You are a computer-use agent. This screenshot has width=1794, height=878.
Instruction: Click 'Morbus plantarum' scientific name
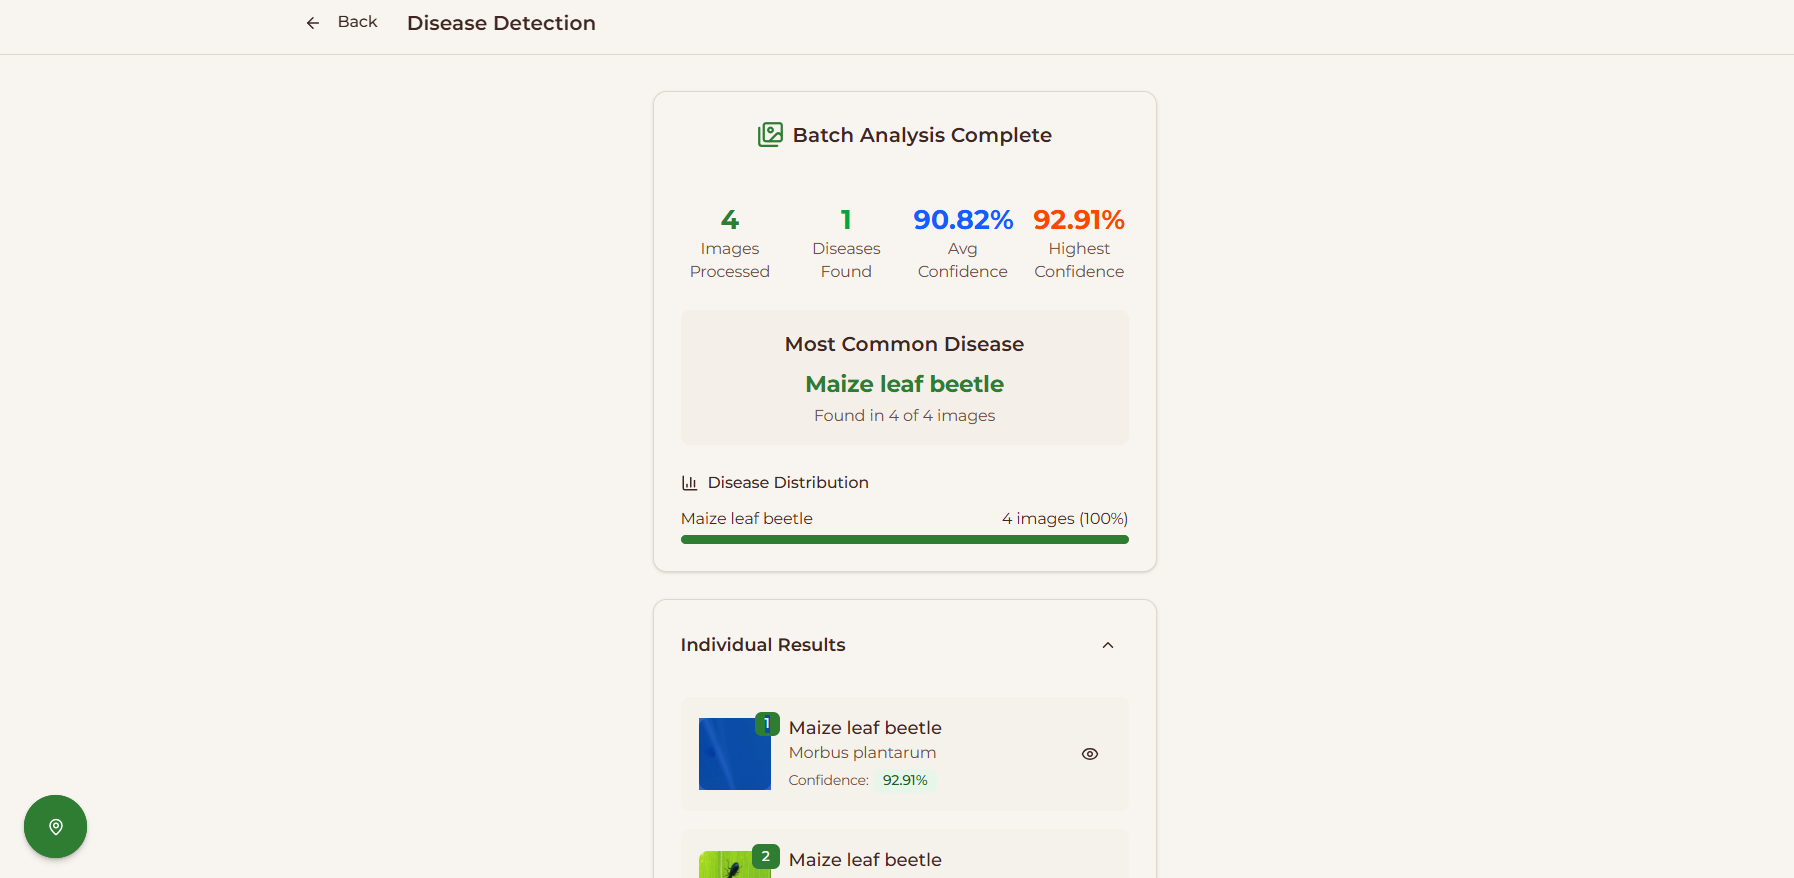pyautogui.click(x=863, y=753)
